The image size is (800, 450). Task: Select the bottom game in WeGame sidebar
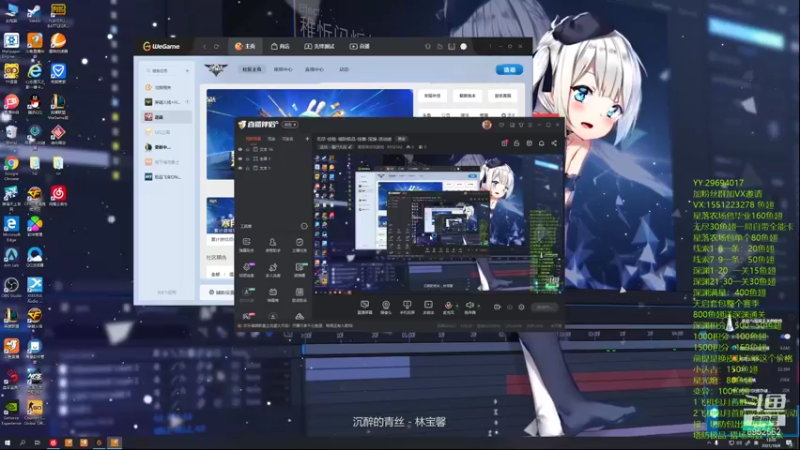(167, 177)
